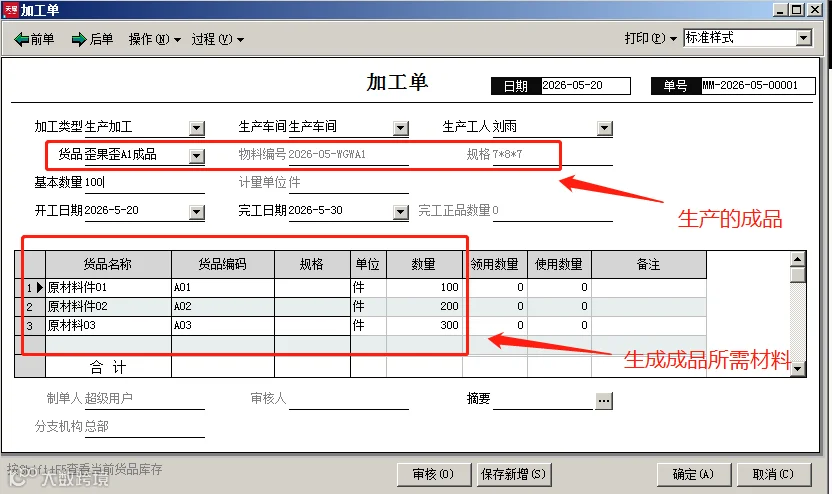Click the cell A03 in 货品编码
The image size is (832, 494).
[222, 325]
